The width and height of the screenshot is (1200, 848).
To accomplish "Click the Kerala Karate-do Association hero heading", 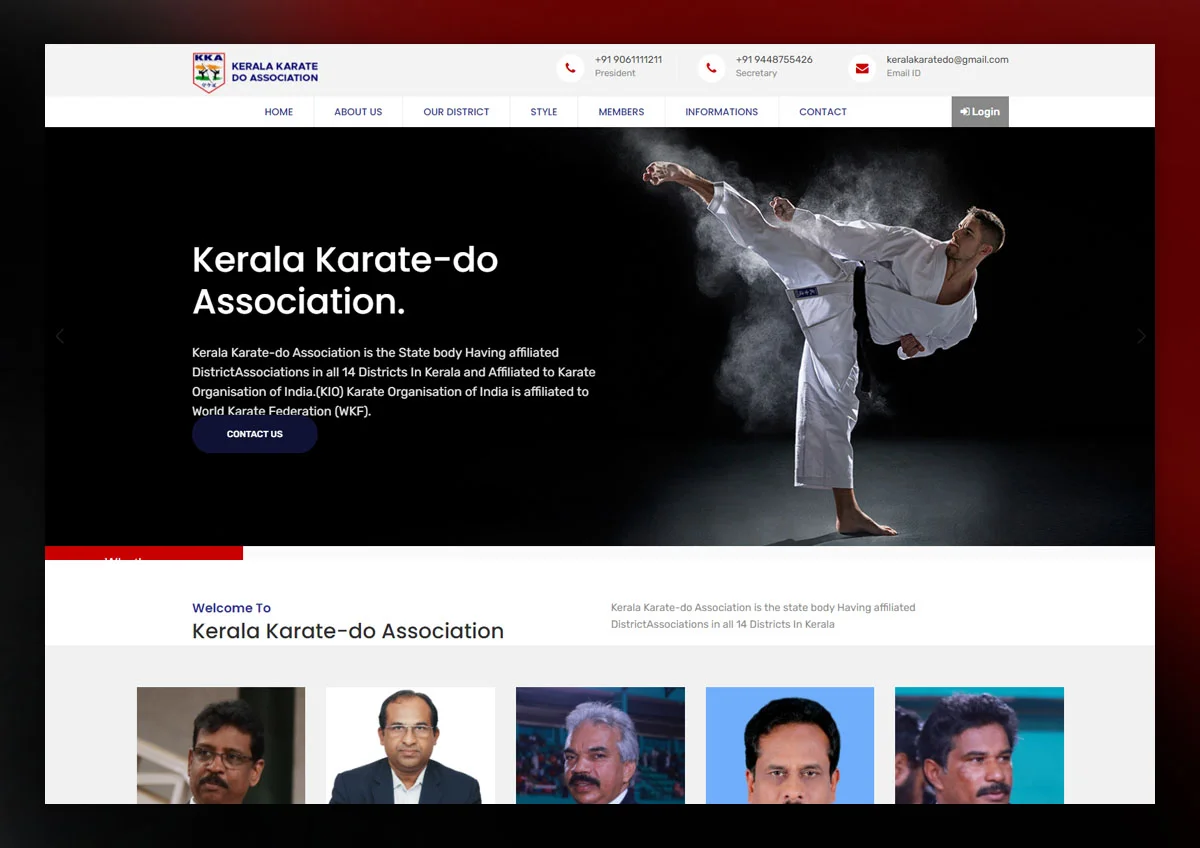I will (345, 280).
